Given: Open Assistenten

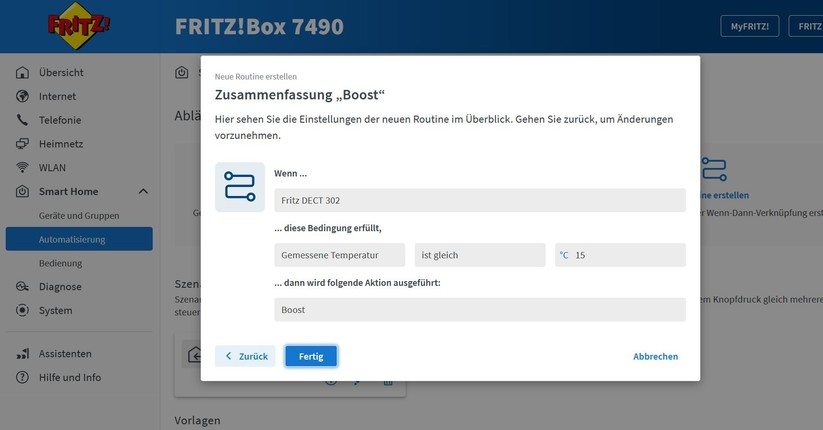Looking at the screenshot, I should 65,353.
